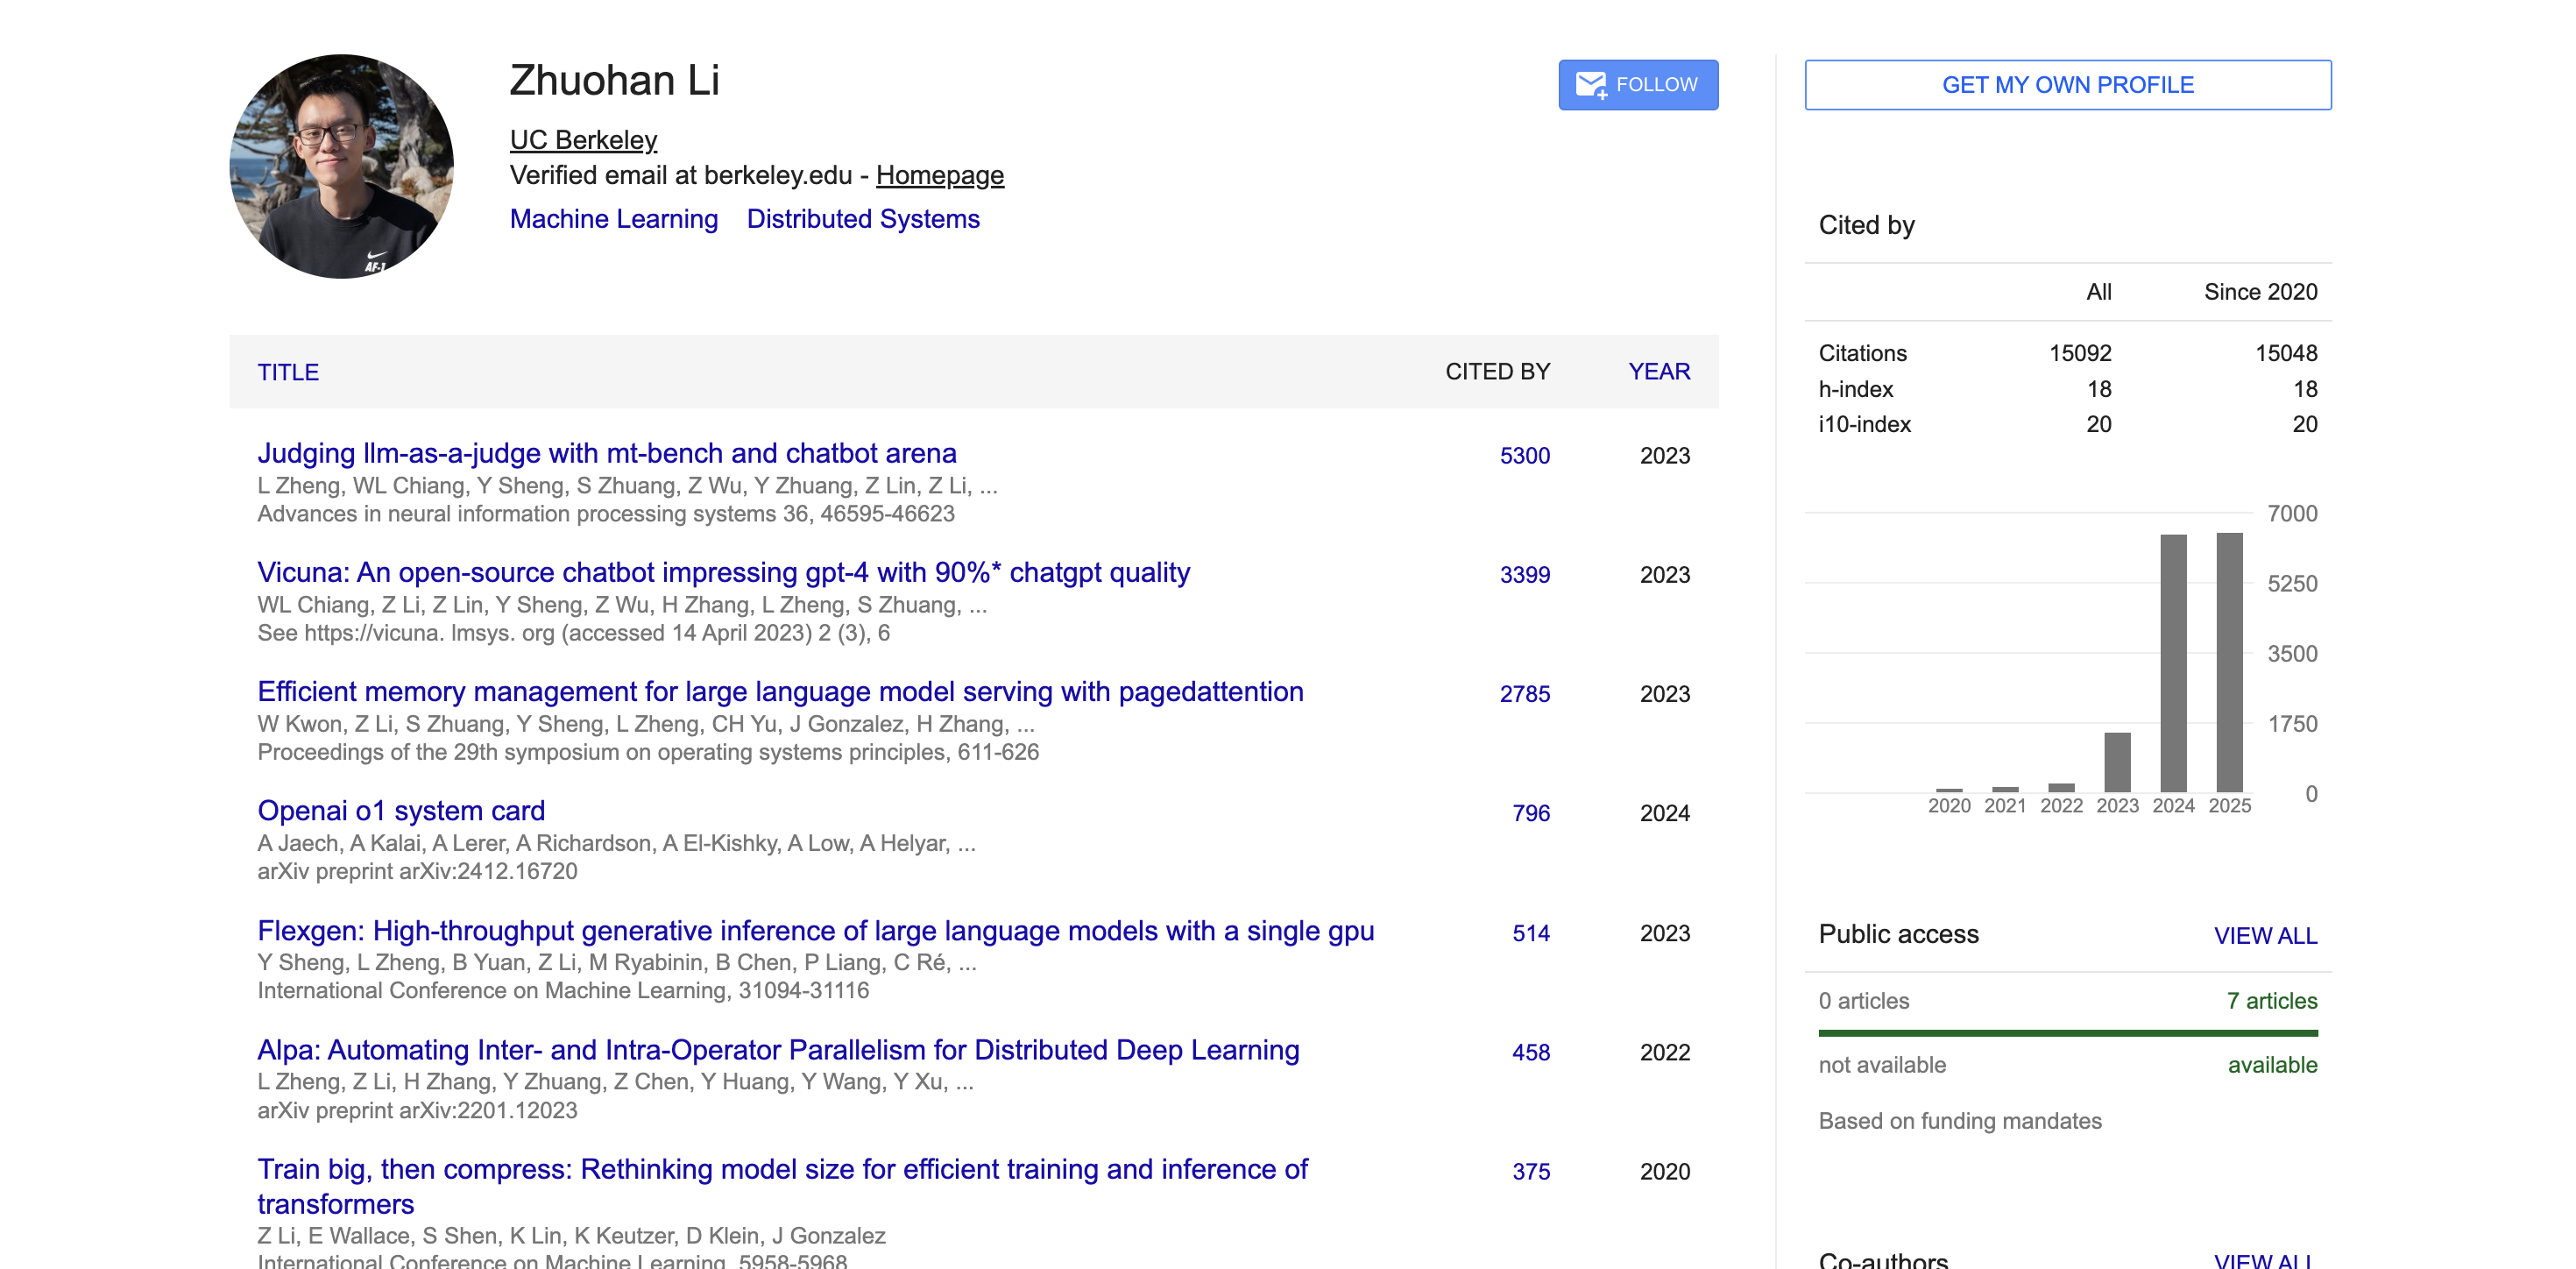Click the Get My Own Profile button
Image resolution: width=2576 pixels, height=1269 pixels.
click(x=2067, y=85)
